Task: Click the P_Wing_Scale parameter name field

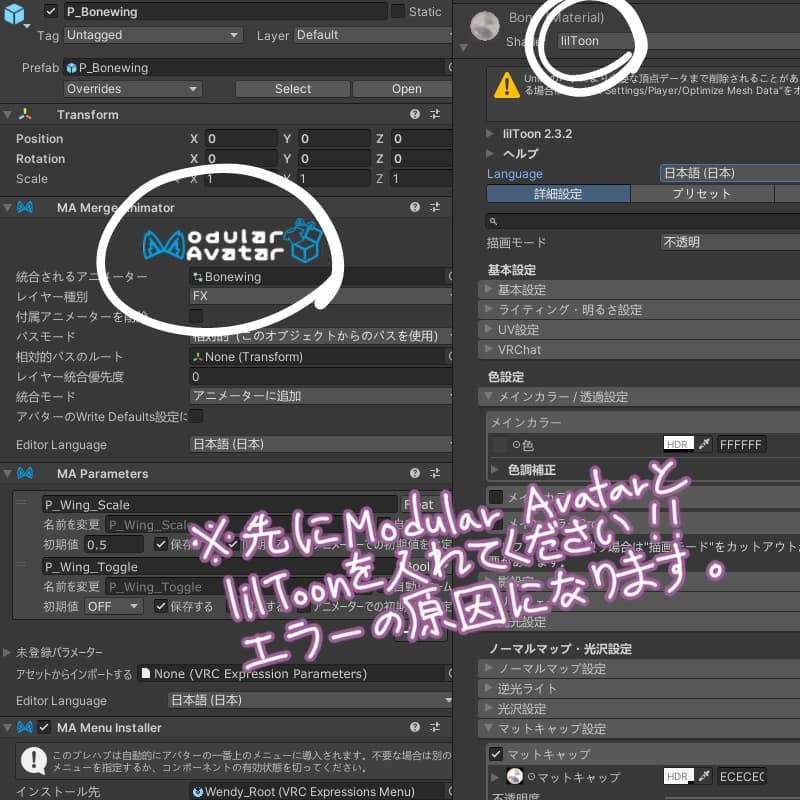Action: [x=220, y=505]
